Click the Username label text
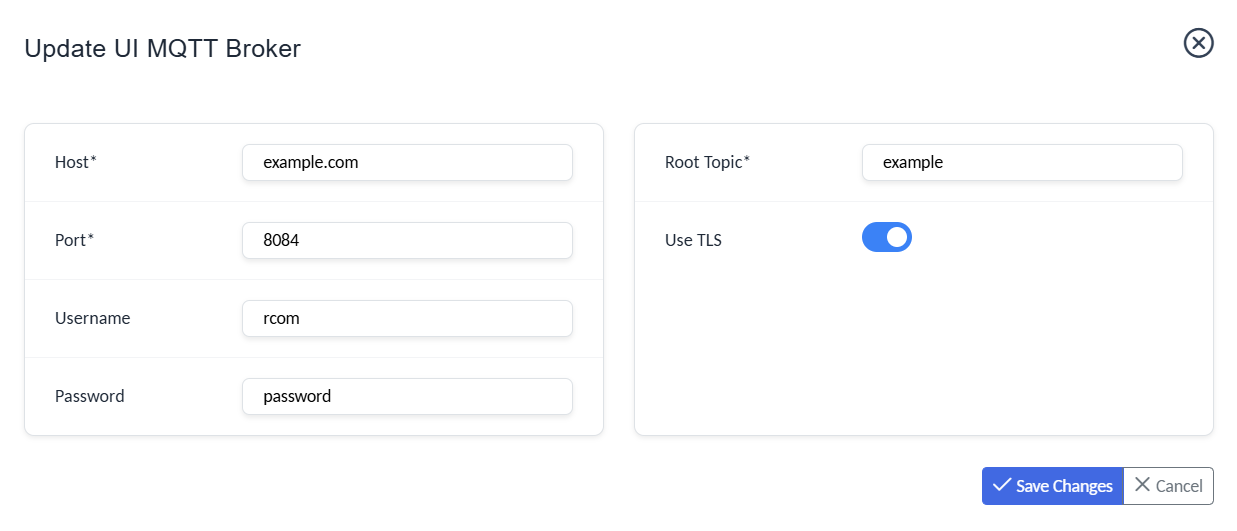The width and height of the screenshot is (1237, 531). [92, 318]
